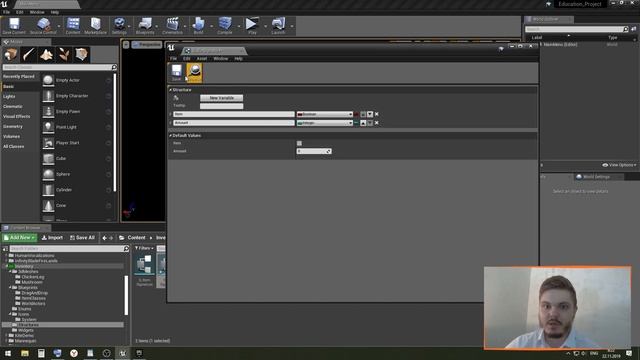Click the Add New button
This screenshot has width=640, height=360.
(20, 238)
